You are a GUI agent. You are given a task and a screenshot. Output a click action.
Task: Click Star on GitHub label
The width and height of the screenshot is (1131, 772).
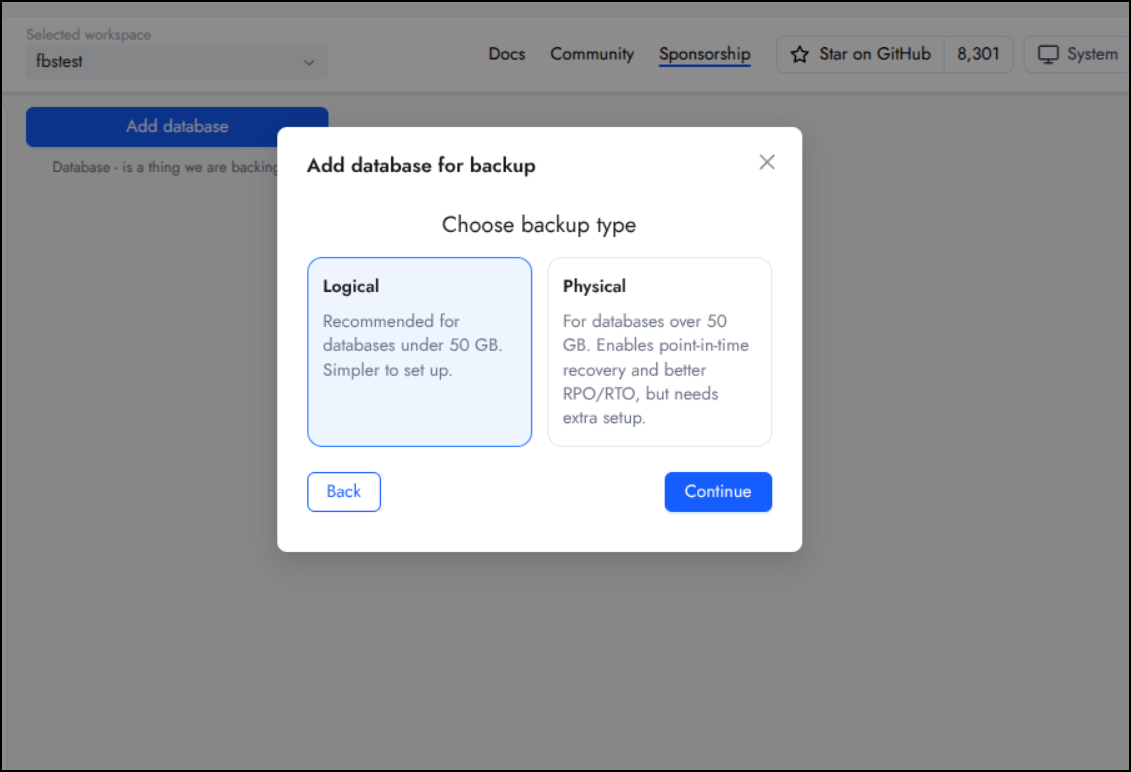point(874,54)
